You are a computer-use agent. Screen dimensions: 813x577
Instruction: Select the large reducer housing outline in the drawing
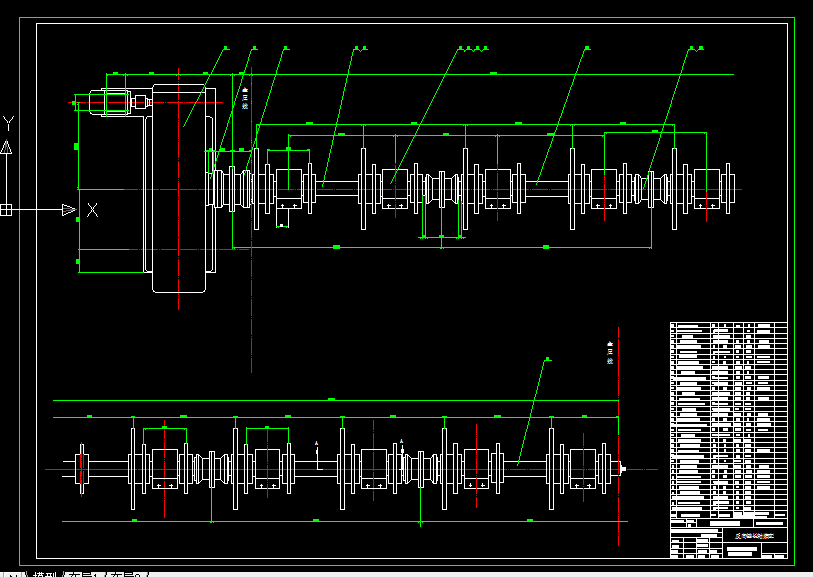[x=179, y=188]
